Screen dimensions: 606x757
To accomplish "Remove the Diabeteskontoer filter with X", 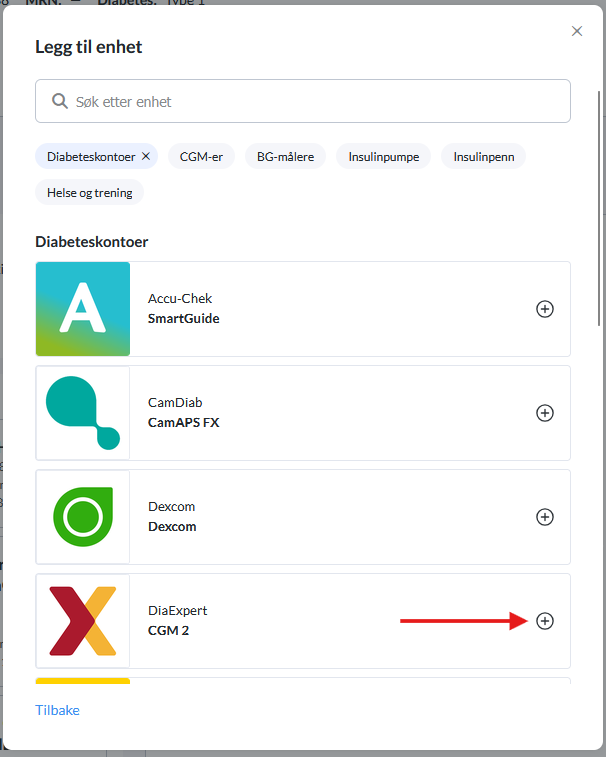I will pos(146,156).
